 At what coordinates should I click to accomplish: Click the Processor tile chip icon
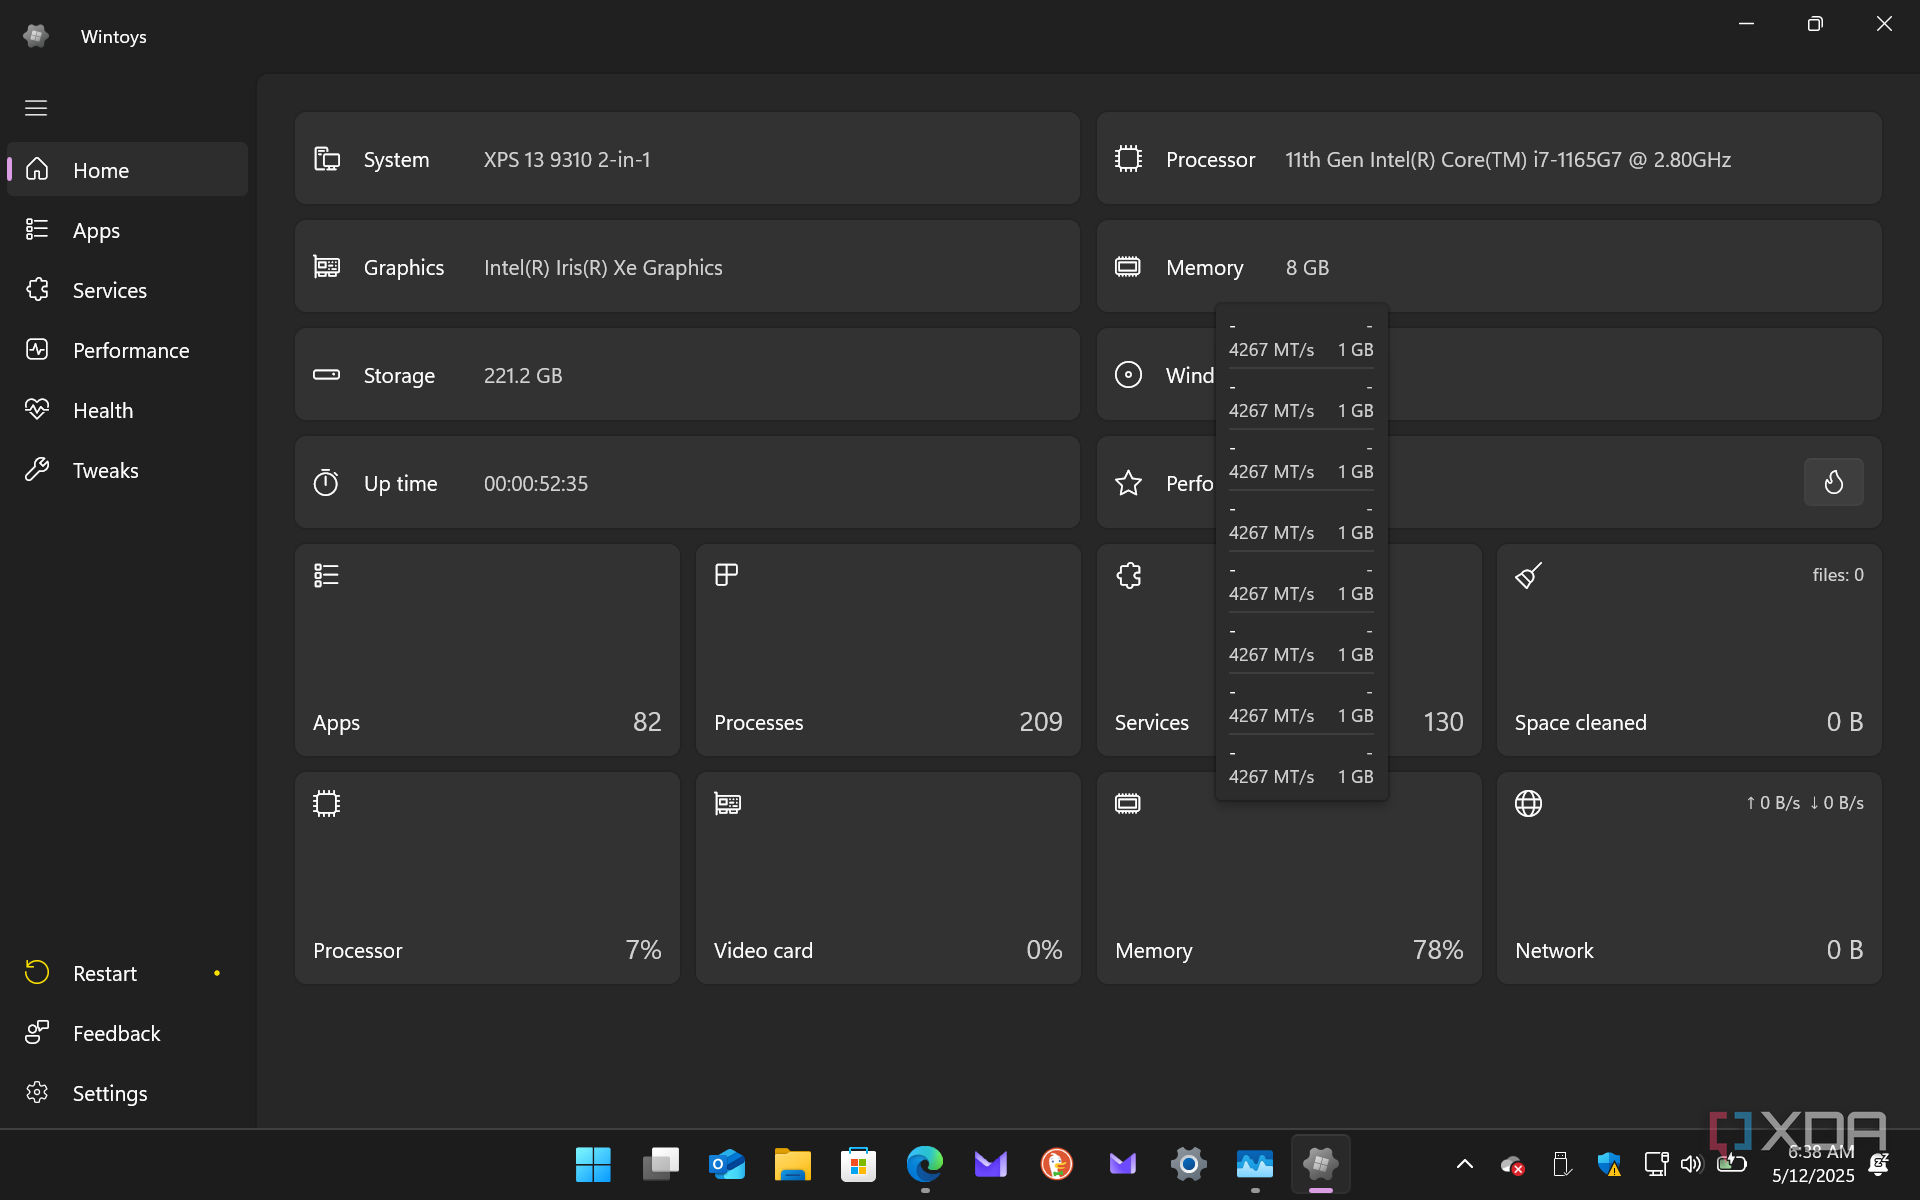pos(326,803)
